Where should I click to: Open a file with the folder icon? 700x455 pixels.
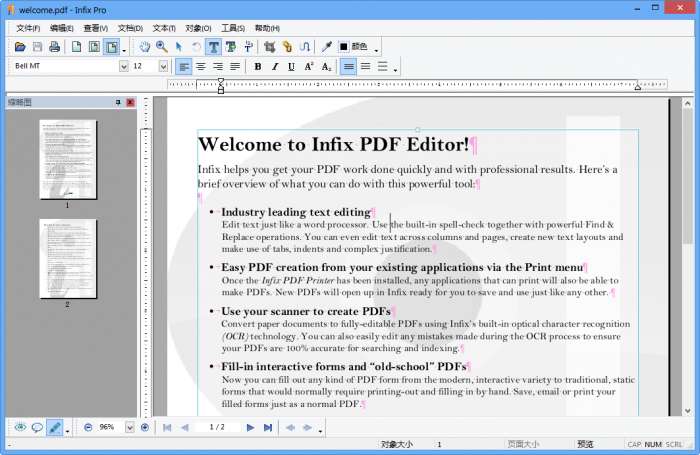click(20, 47)
